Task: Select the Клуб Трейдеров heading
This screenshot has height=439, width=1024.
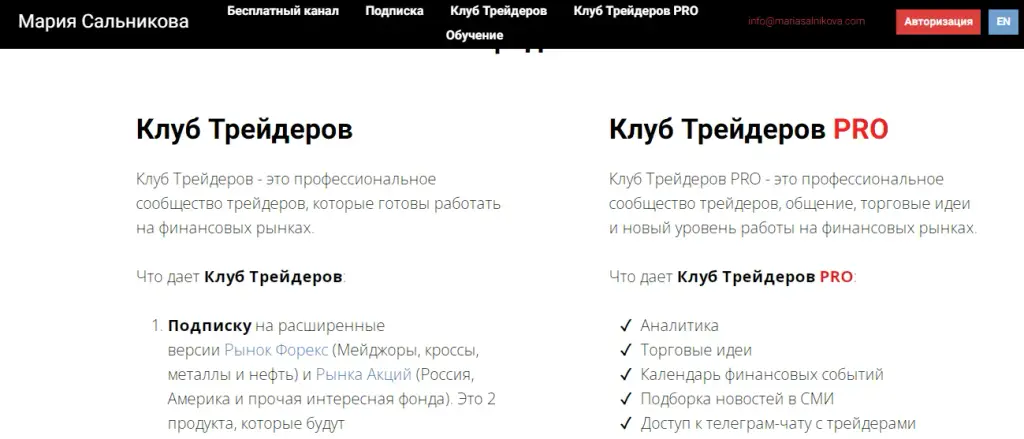Action: click(244, 129)
